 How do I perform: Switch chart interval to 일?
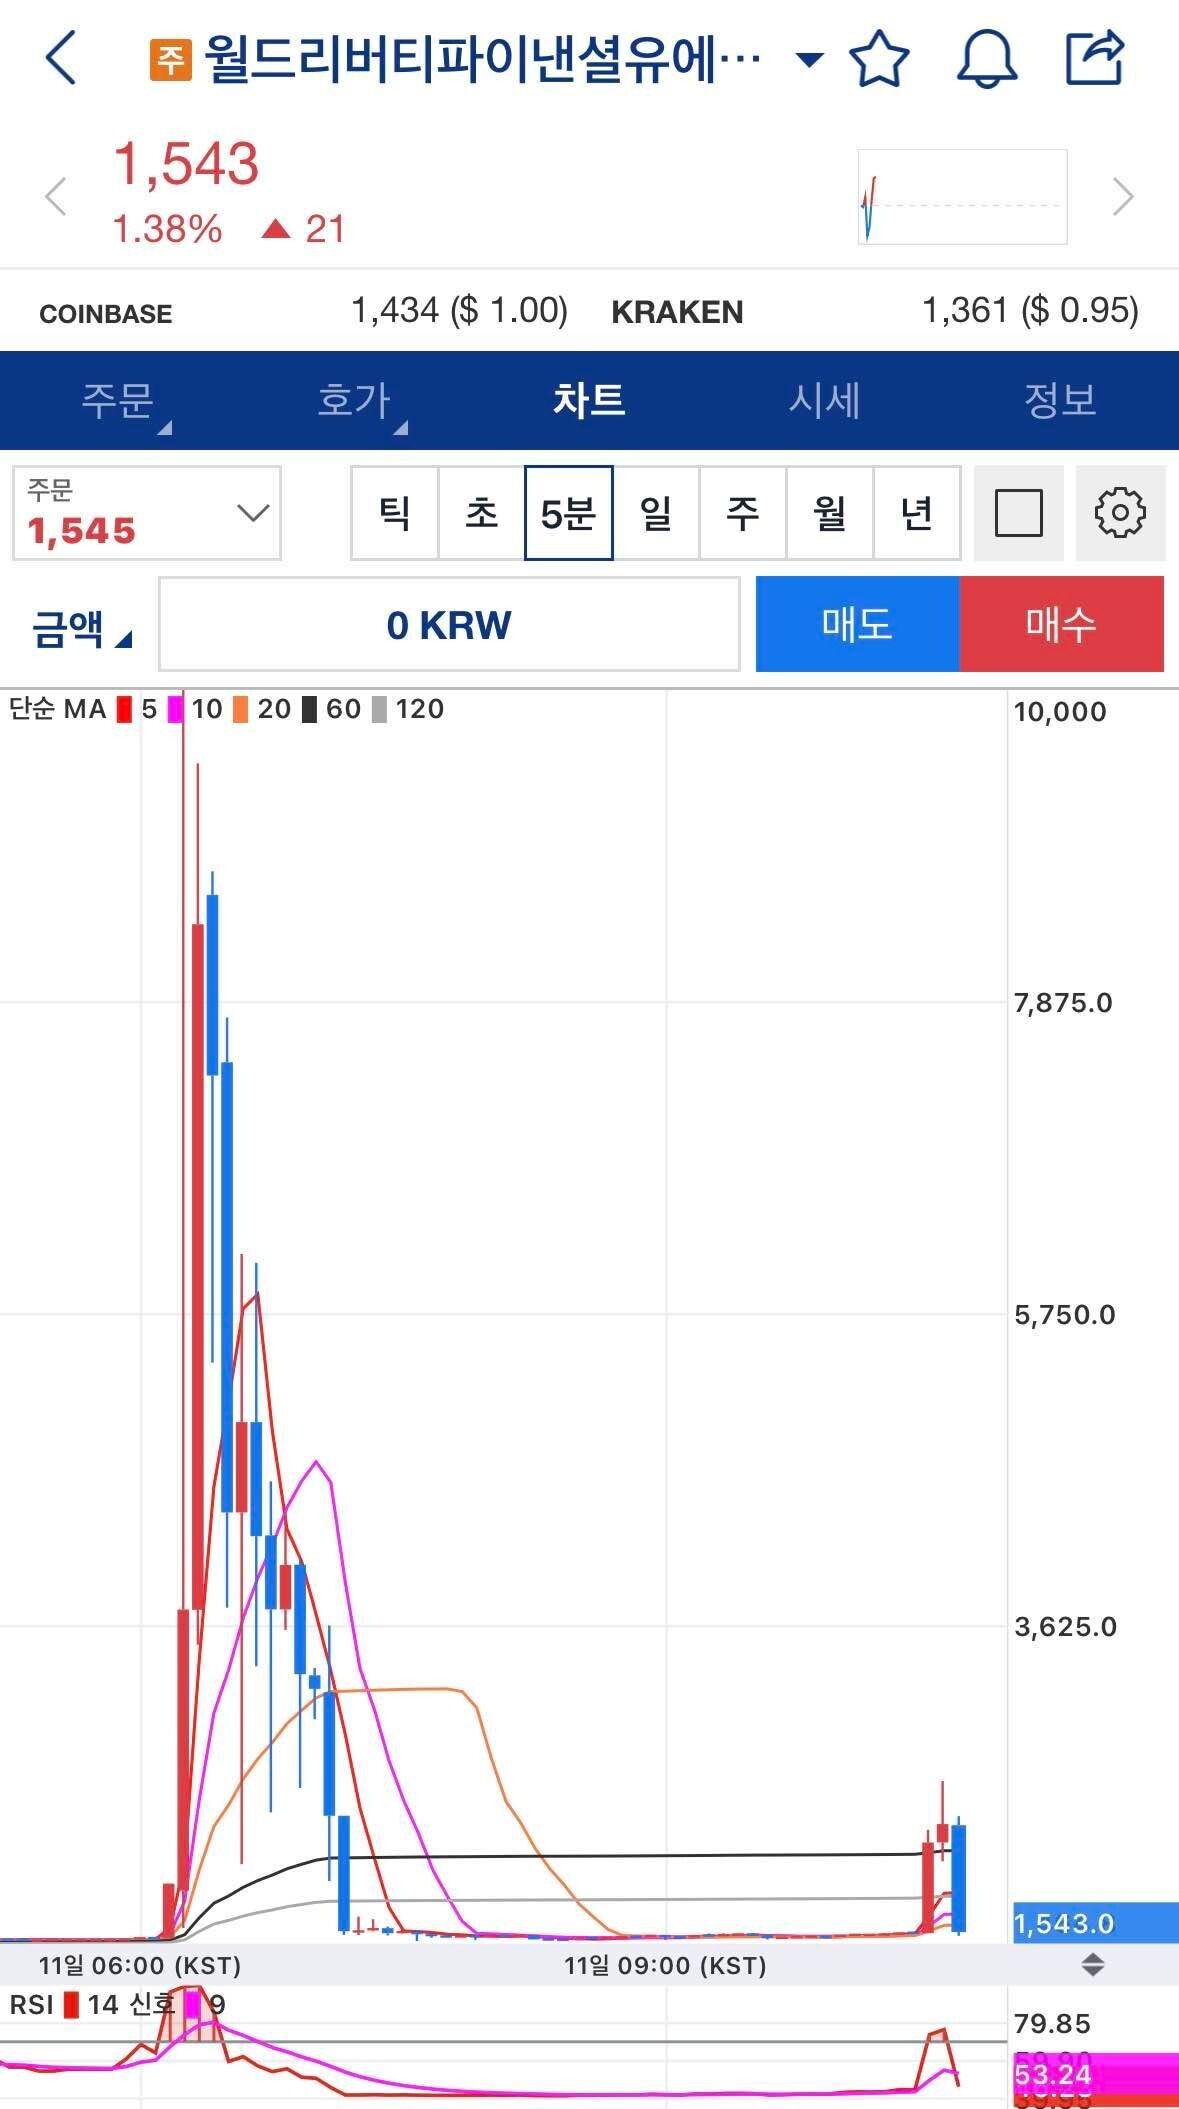tap(656, 513)
